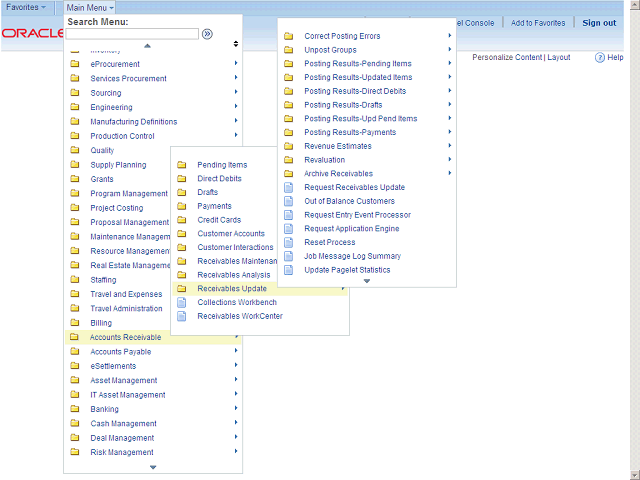Click the Request Receivables Update page icon
The height and width of the screenshot is (480, 640).
pyautogui.click(x=288, y=187)
